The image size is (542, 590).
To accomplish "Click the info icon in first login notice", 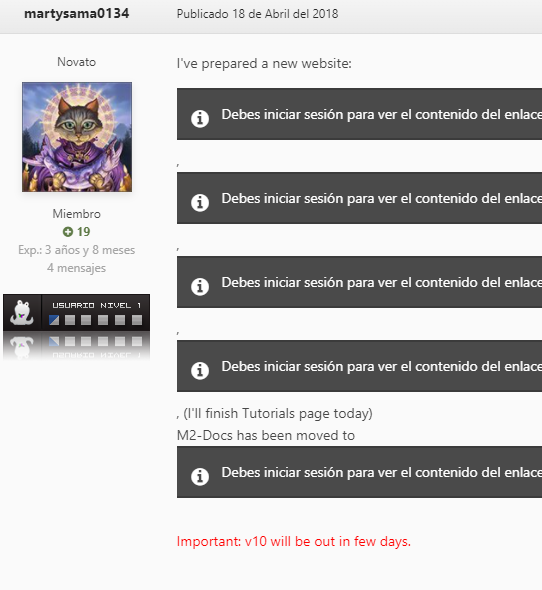I will point(200,119).
